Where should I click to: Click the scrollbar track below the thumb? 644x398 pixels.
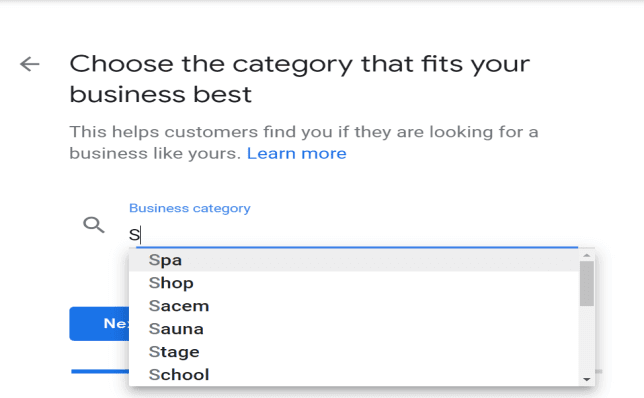[x=586, y=340]
